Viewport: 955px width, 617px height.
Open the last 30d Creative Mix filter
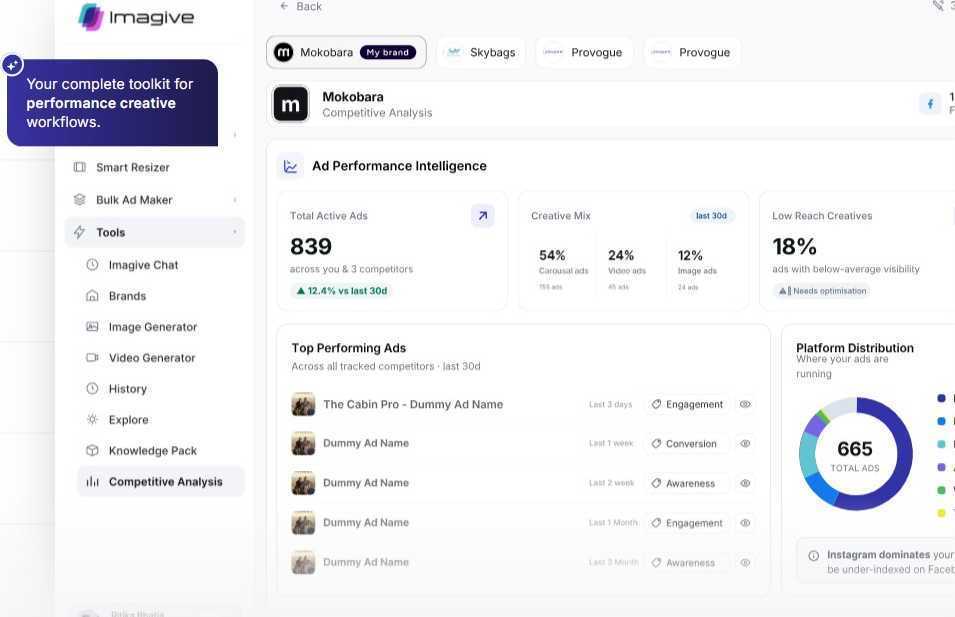tap(711, 216)
